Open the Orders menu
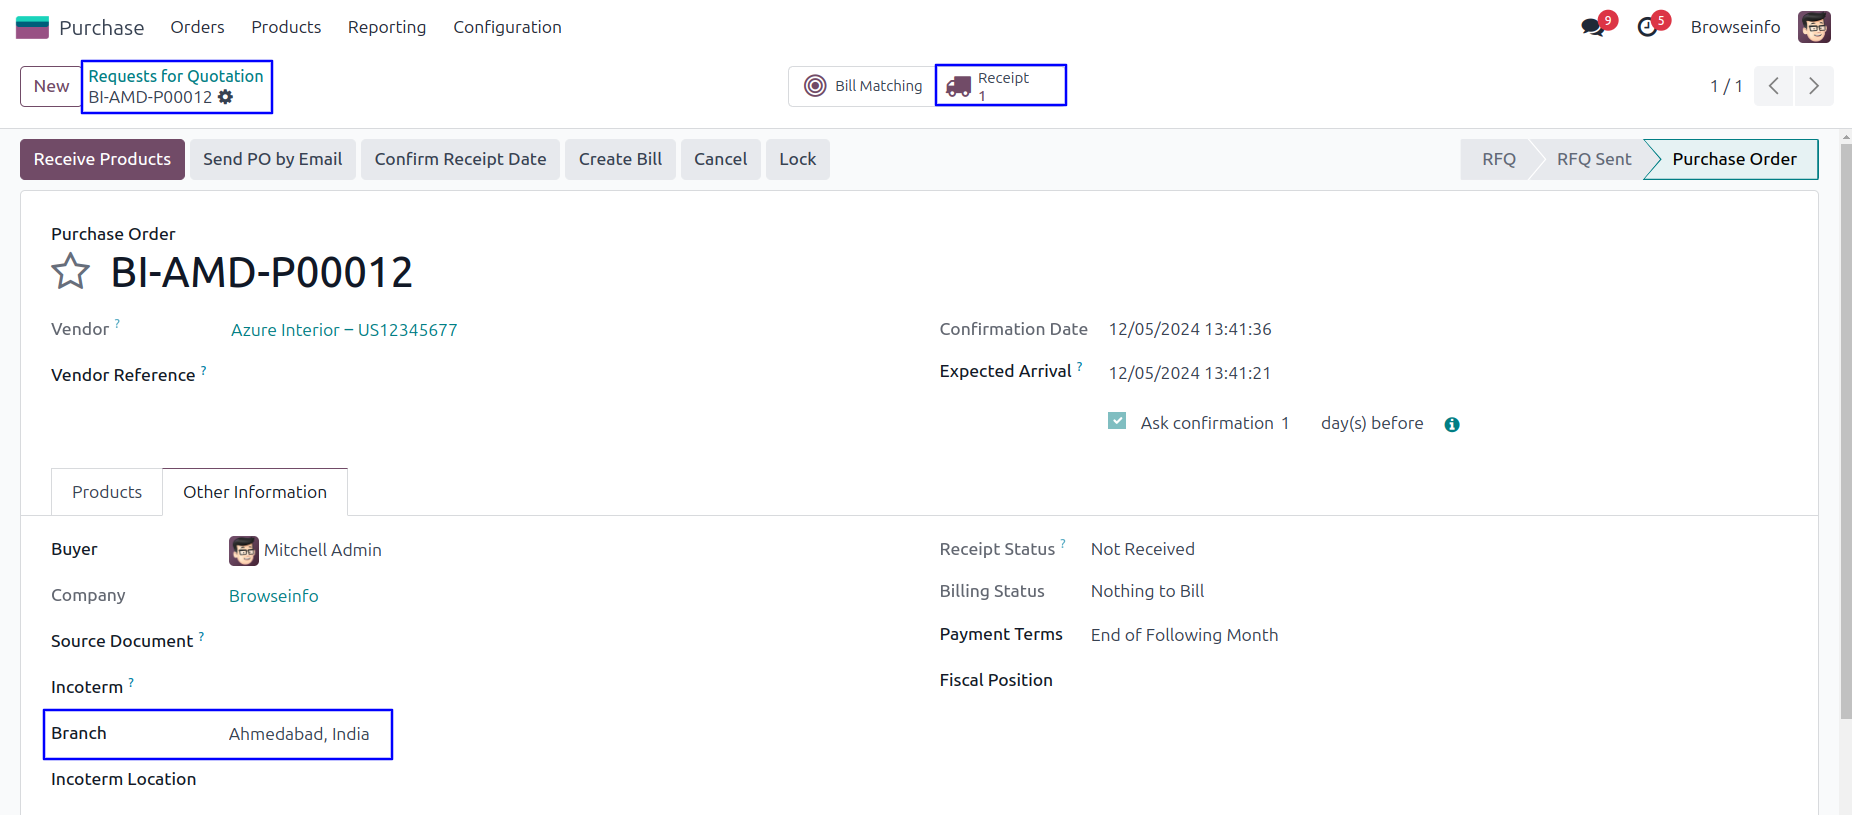The height and width of the screenshot is (815, 1852). click(197, 27)
